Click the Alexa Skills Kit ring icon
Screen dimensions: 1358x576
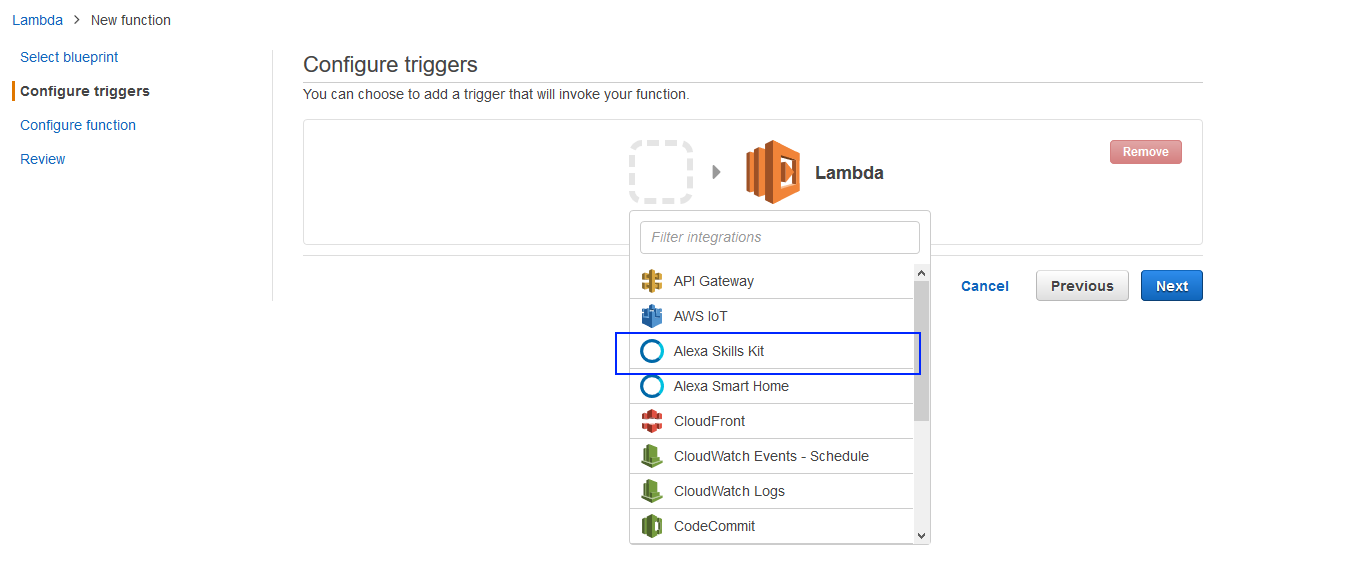[652, 351]
